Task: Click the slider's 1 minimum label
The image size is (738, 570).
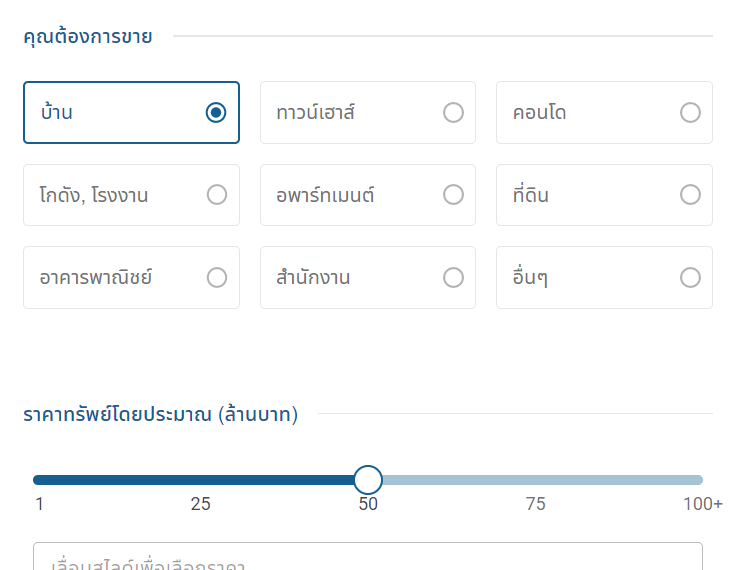Action: click(x=39, y=504)
